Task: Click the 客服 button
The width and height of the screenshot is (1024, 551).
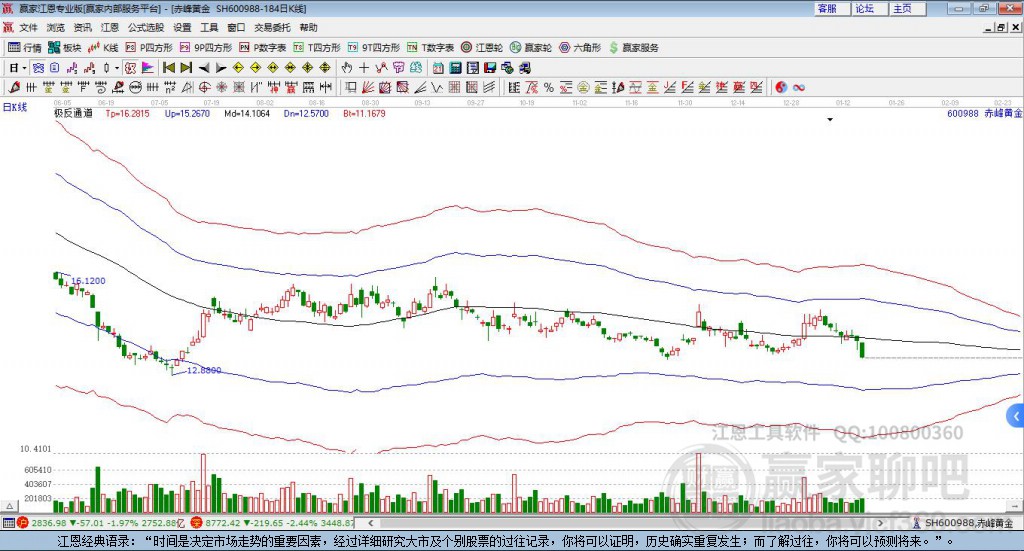Action: pos(832,8)
